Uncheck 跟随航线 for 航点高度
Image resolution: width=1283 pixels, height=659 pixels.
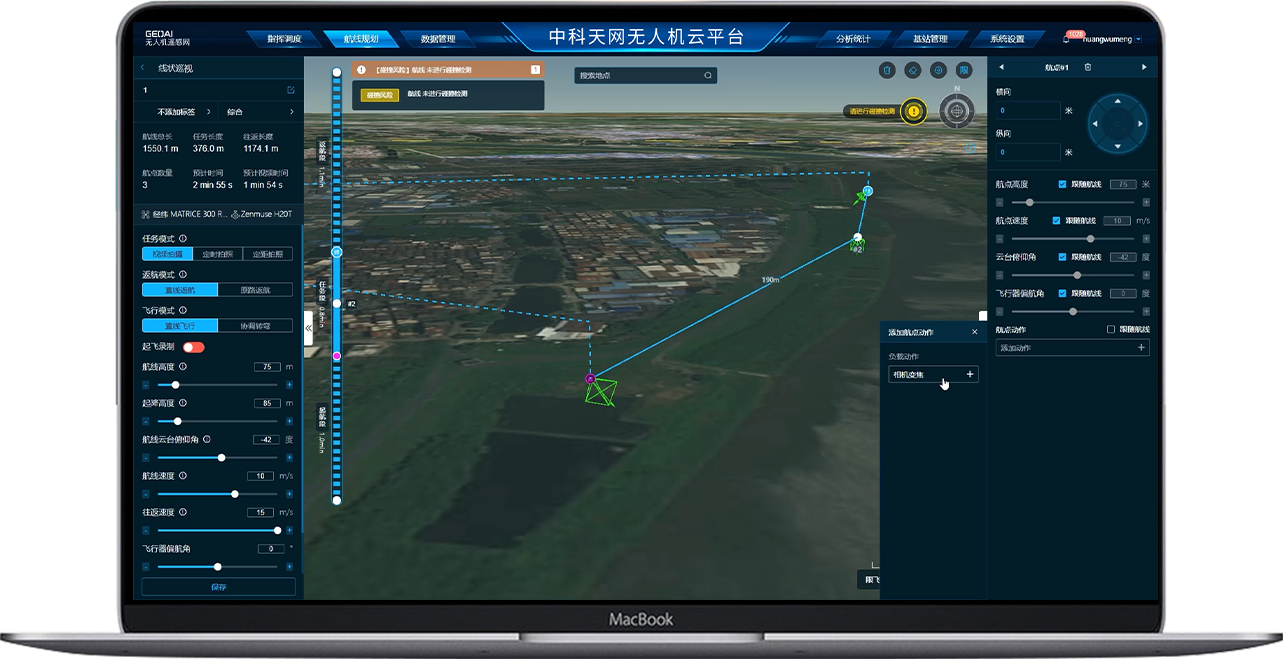point(1062,184)
